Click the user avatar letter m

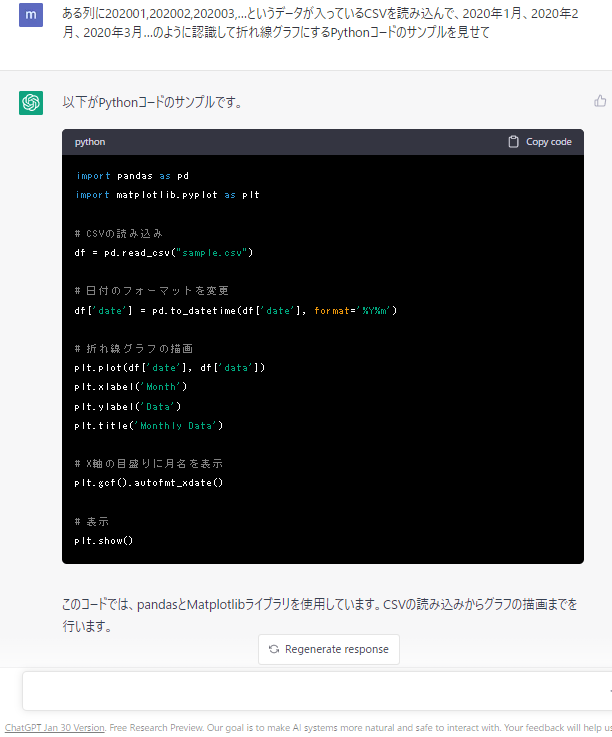click(x=31, y=15)
